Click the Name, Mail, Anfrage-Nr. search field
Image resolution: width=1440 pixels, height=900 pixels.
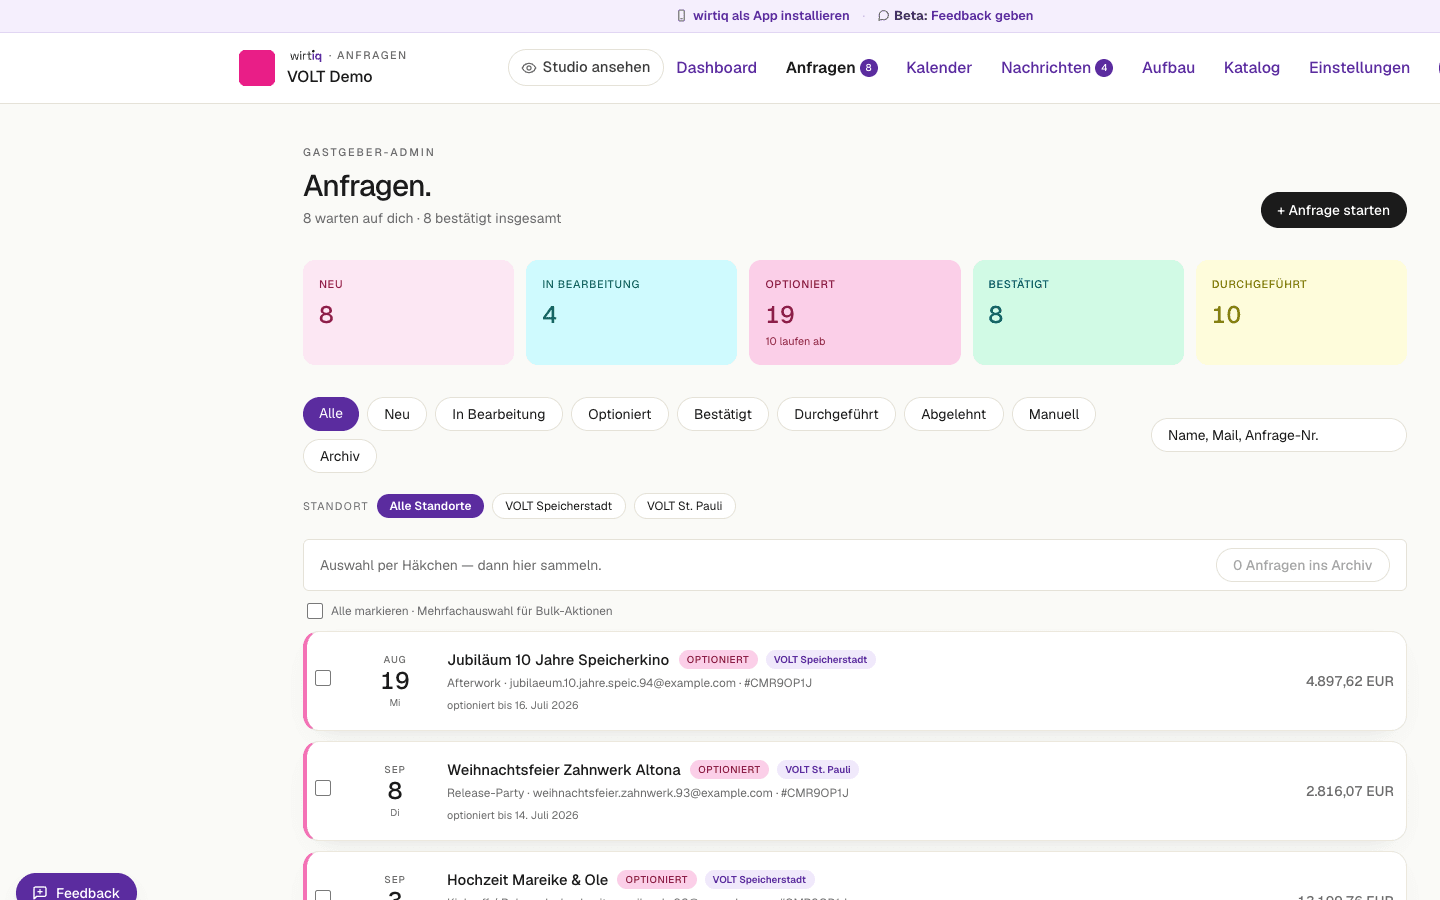(x=1278, y=435)
